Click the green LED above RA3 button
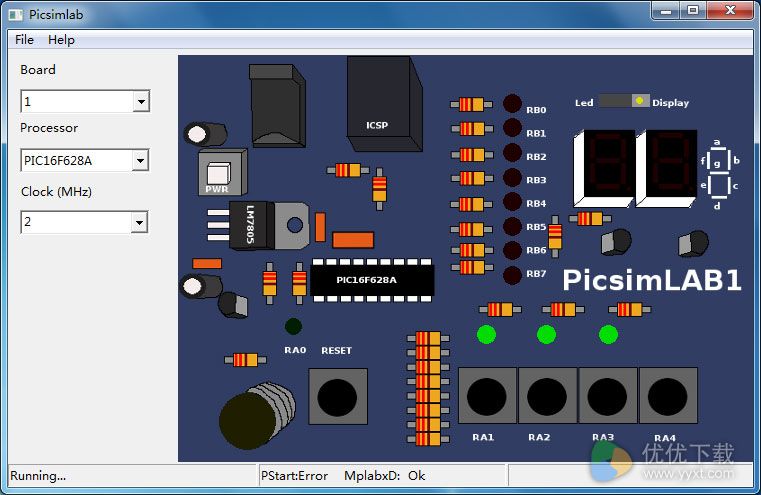 click(608, 334)
